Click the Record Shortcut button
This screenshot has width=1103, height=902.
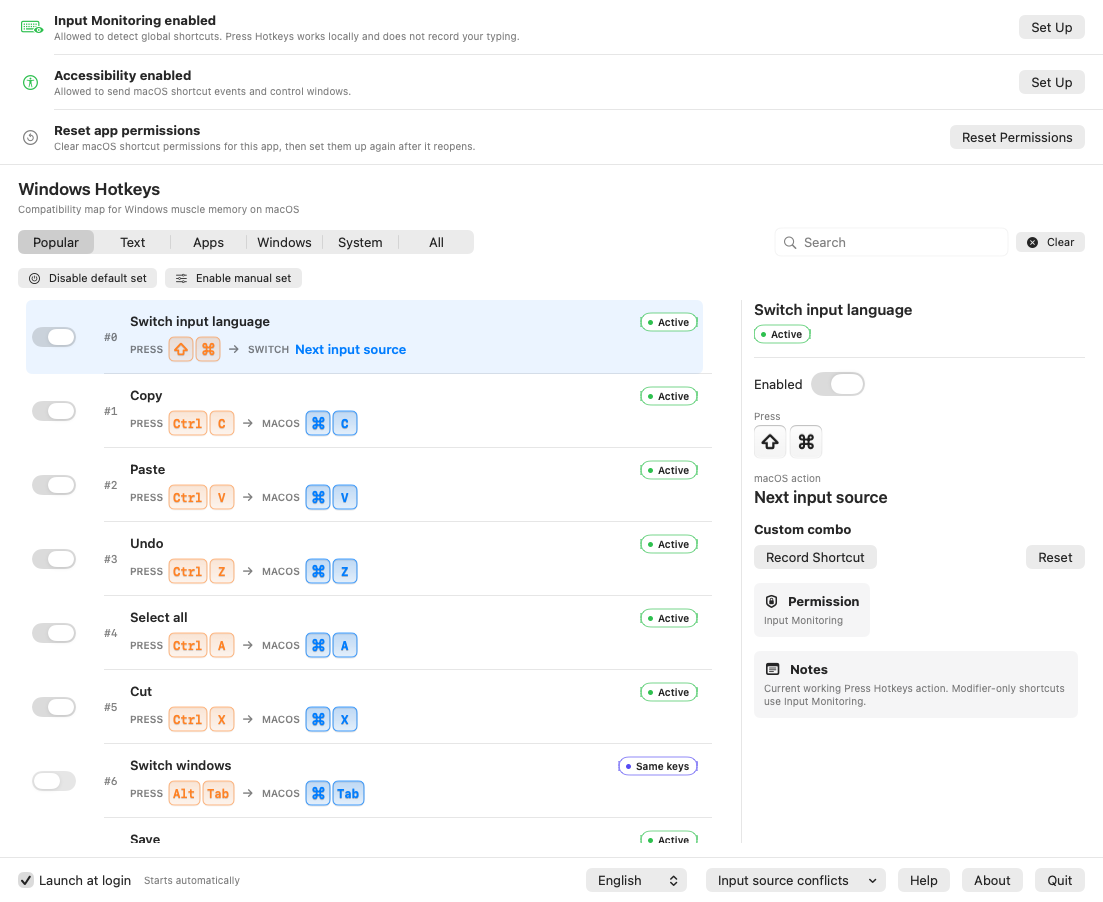(x=815, y=557)
